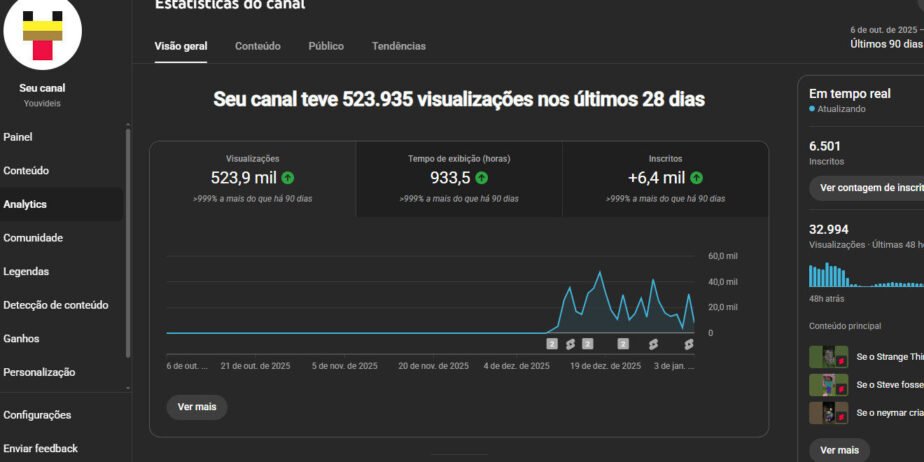
Task: Click "Ver contagem de inscritos" button
Action: coord(866,187)
